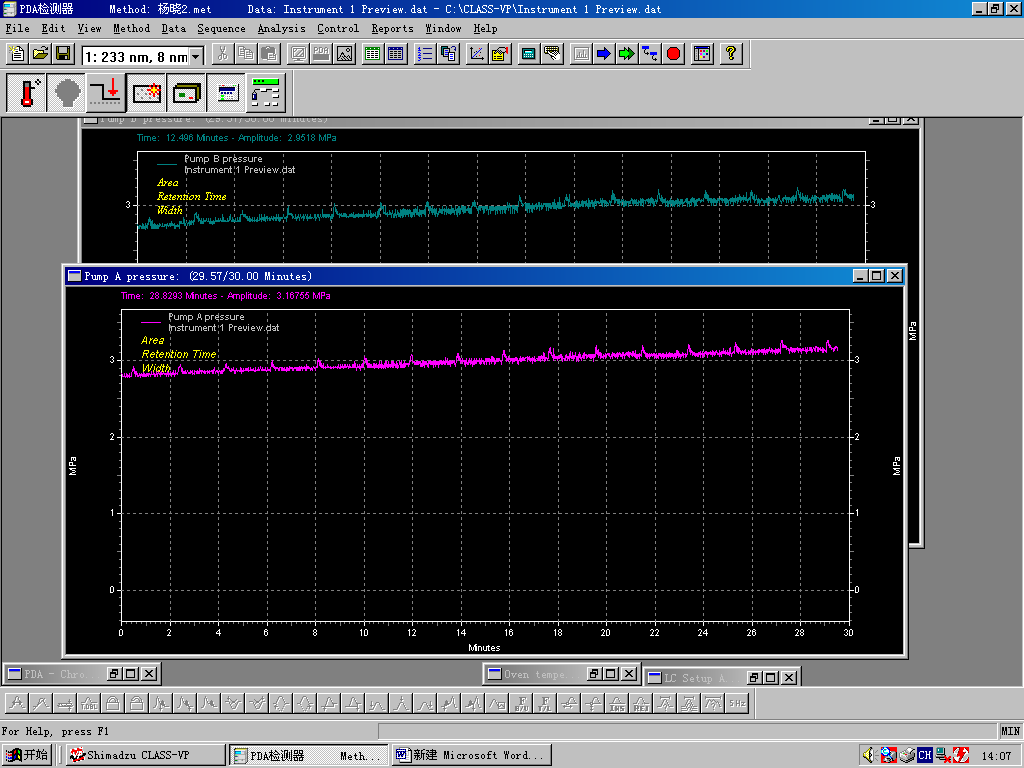Screen dimensions: 1024x768
Task: Open the wavelength channel dropdown
Action: tap(195, 57)
